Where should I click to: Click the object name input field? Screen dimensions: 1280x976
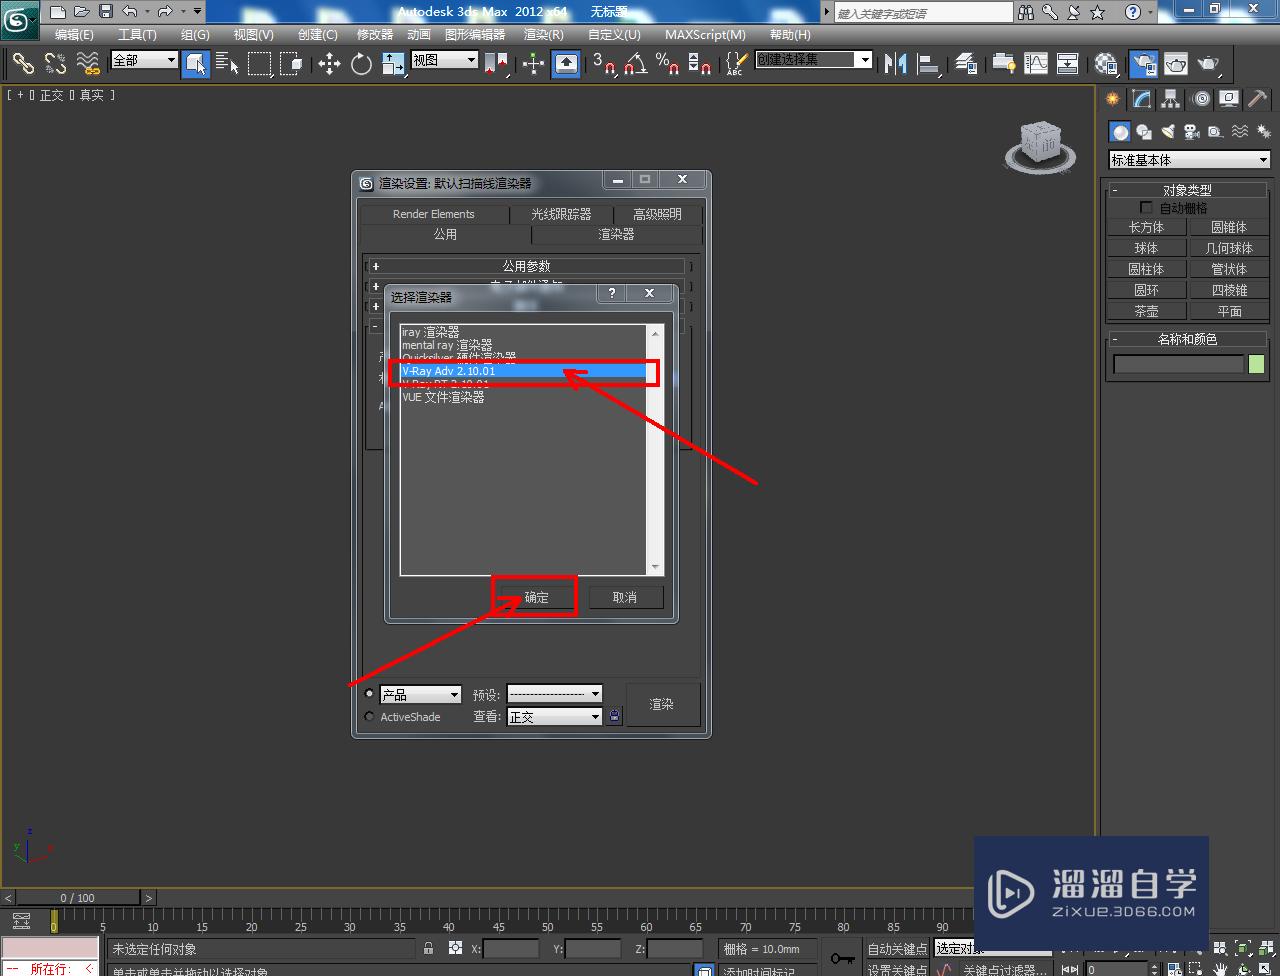[x=1178, y=364]
